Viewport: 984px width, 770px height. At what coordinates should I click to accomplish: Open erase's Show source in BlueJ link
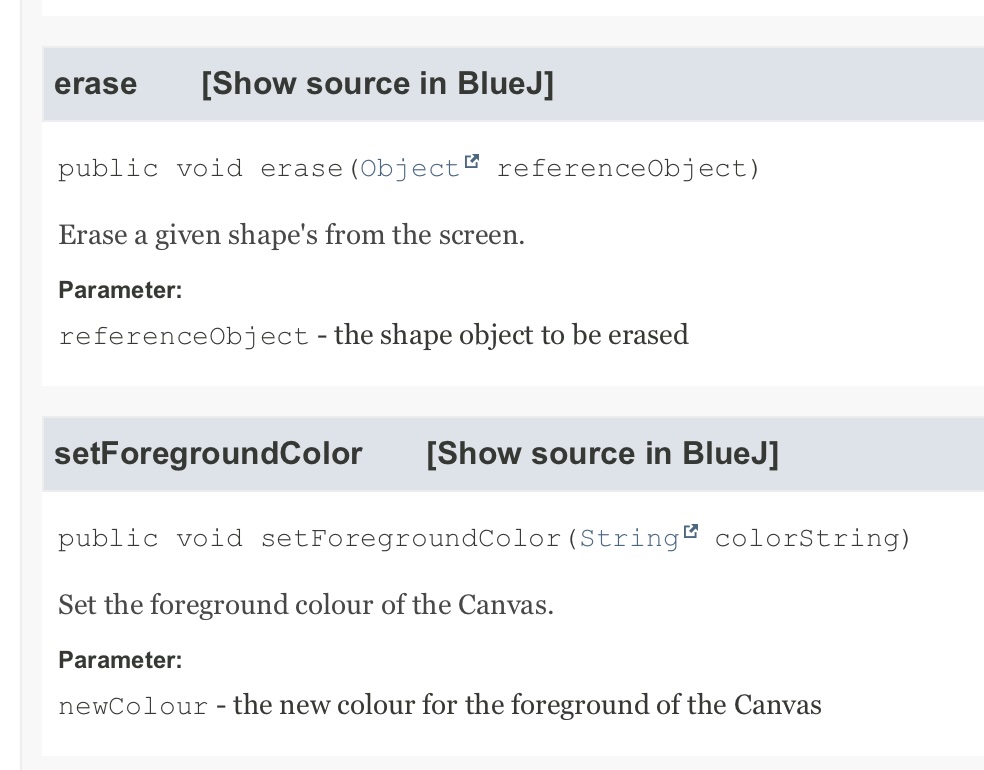[x=377, y=84]
